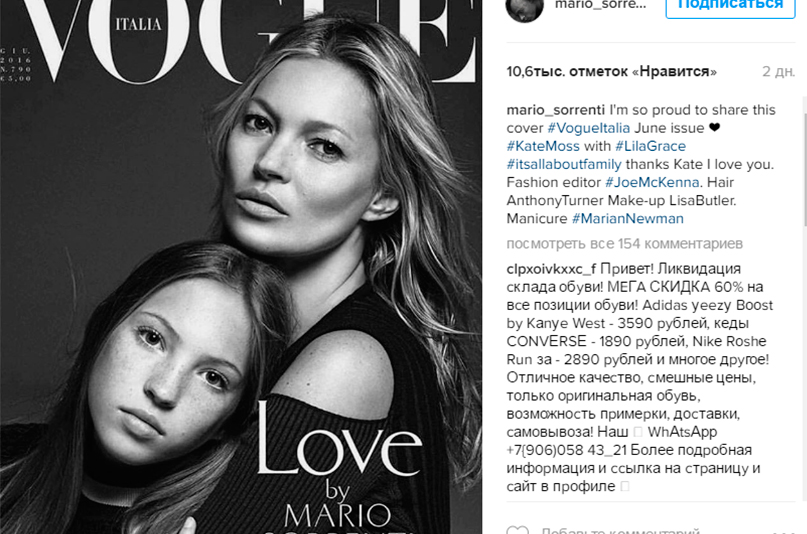Open the #VogueItalia hashtag

point(588,128)
